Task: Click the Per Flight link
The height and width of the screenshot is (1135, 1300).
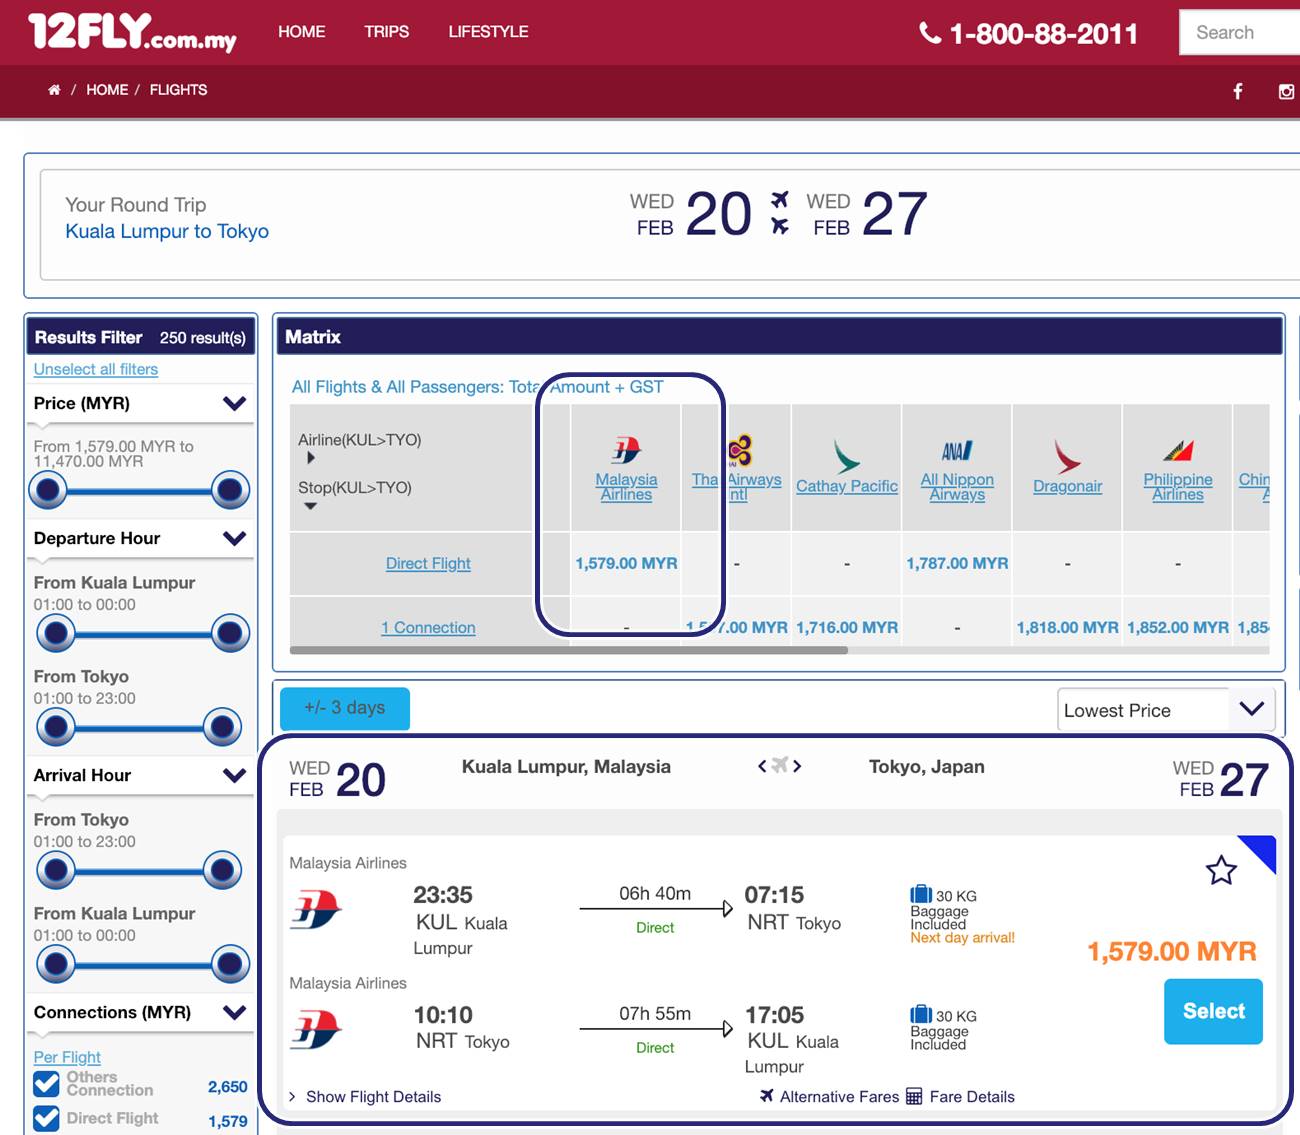Action: [67, 1057]
